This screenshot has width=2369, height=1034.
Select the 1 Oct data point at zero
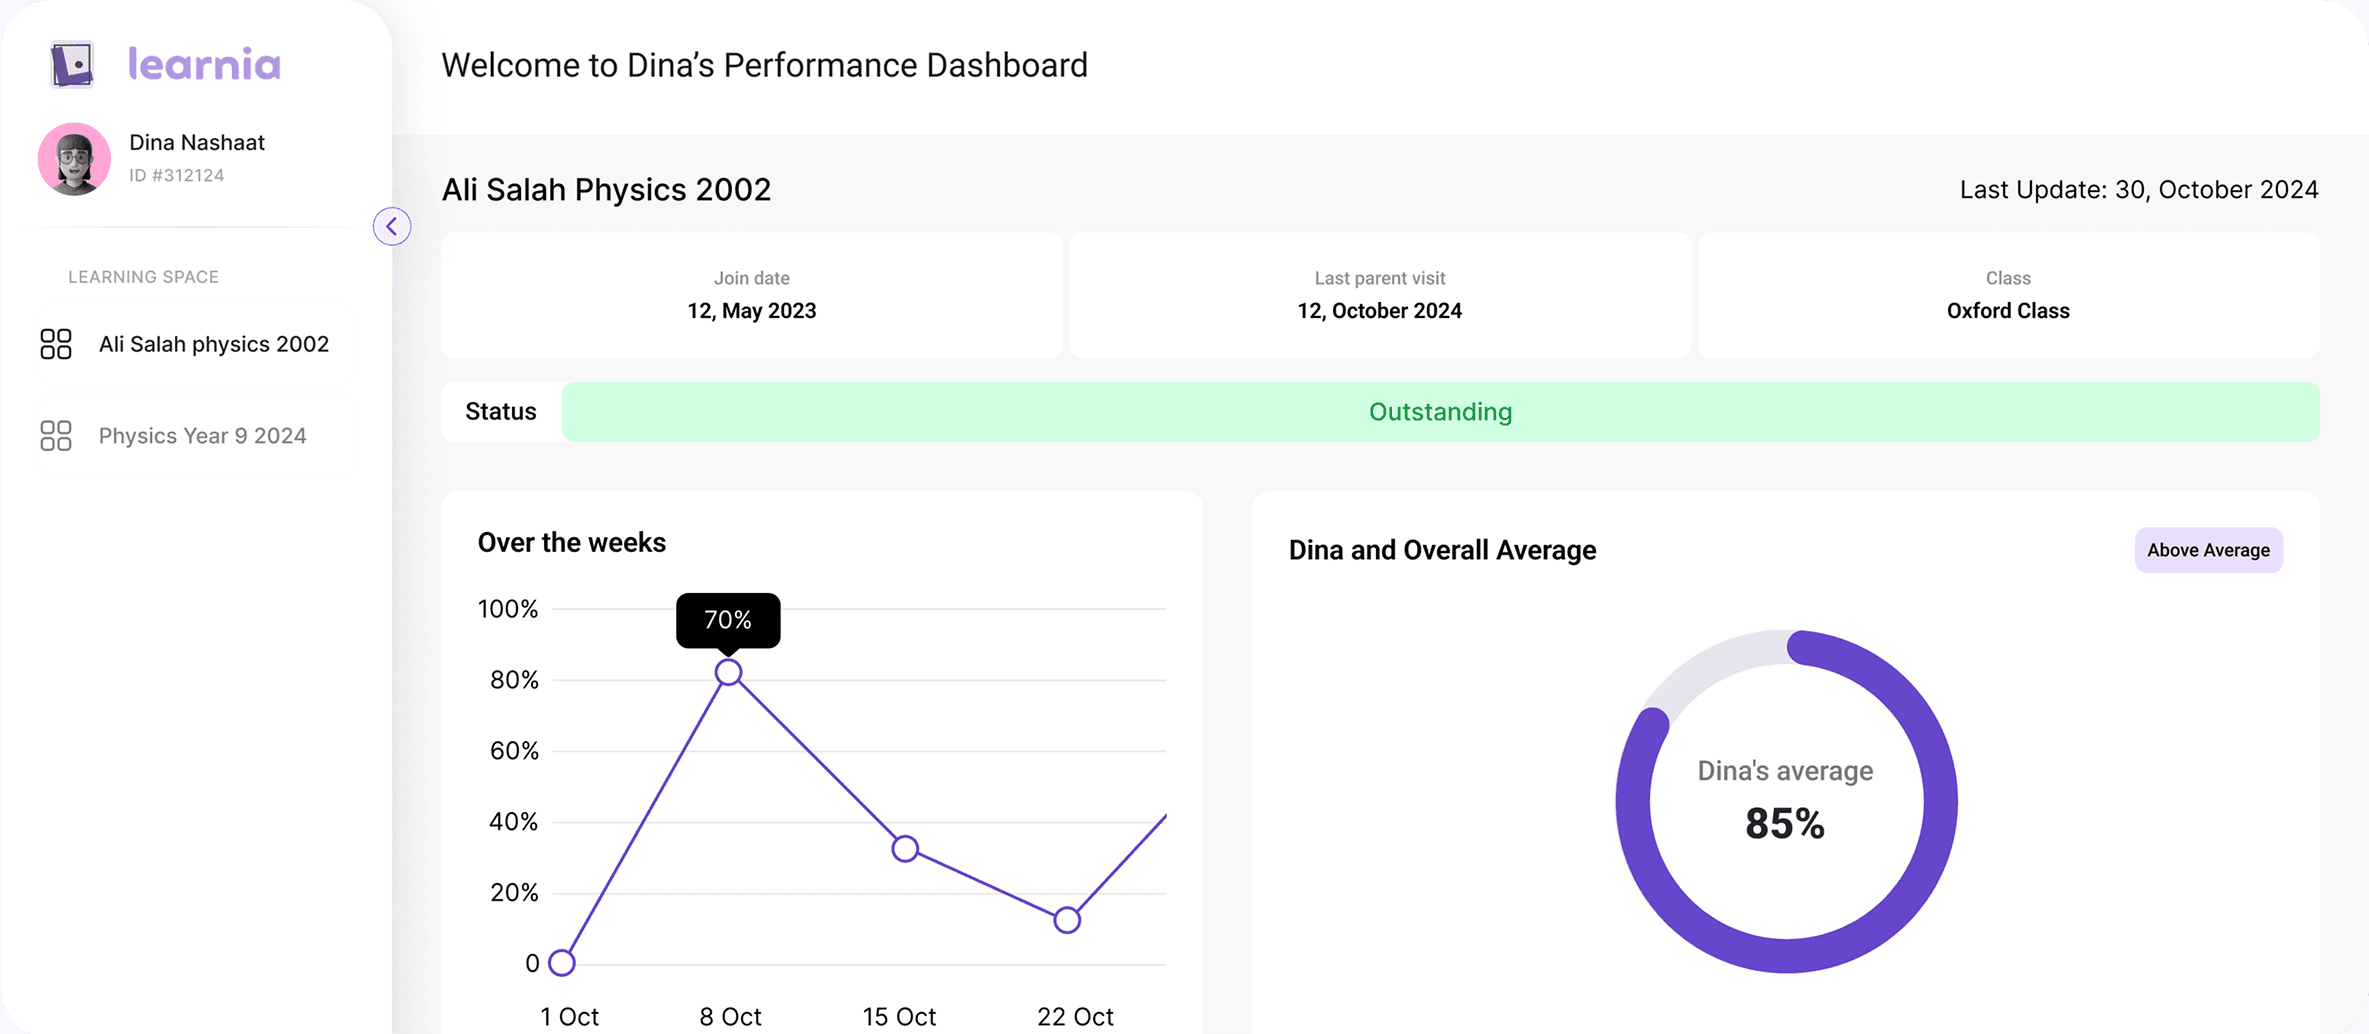[562, 963]
